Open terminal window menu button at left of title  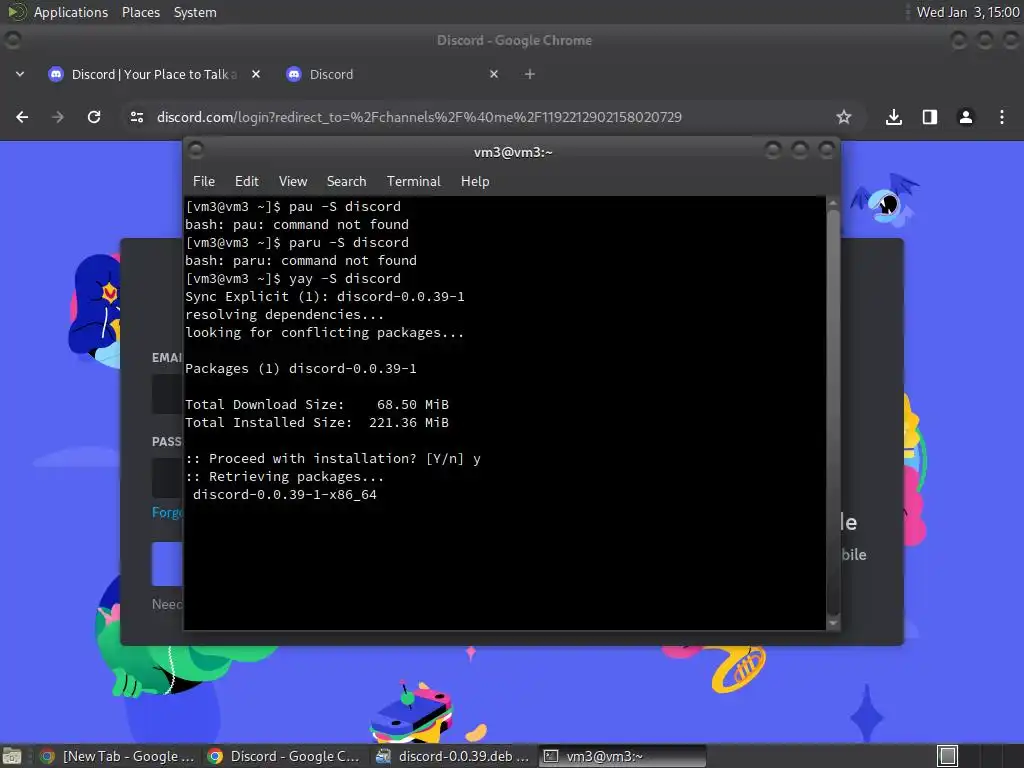196,151
